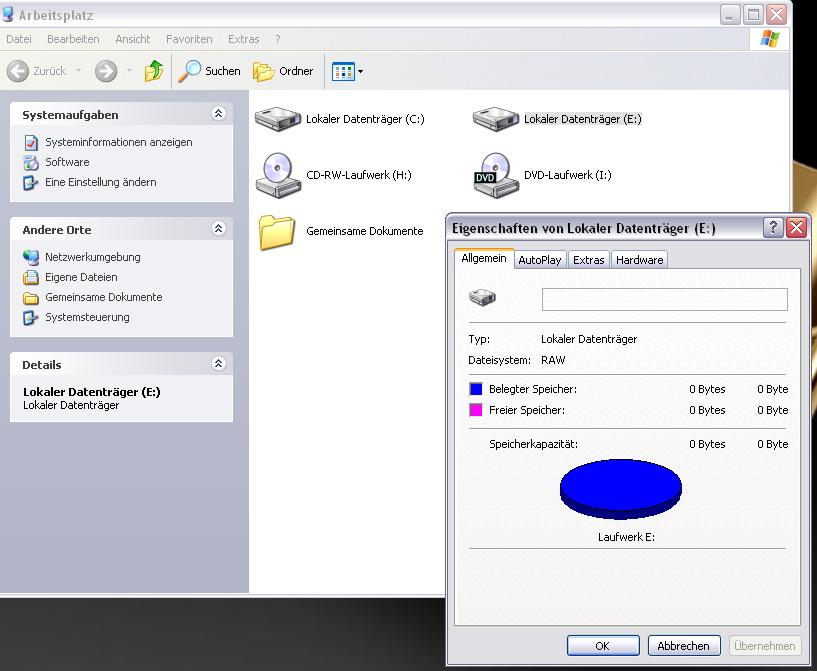Click the Systeminformationen checklist icon
Image resolution: width=817 pixels, height=671 pixels.
pyautogui.click(x=31, y=142)
